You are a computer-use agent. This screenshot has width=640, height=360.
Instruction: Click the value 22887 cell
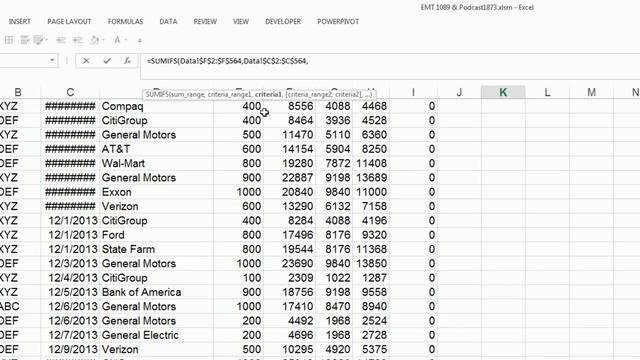pyautogui.click(x=289, y=178)
